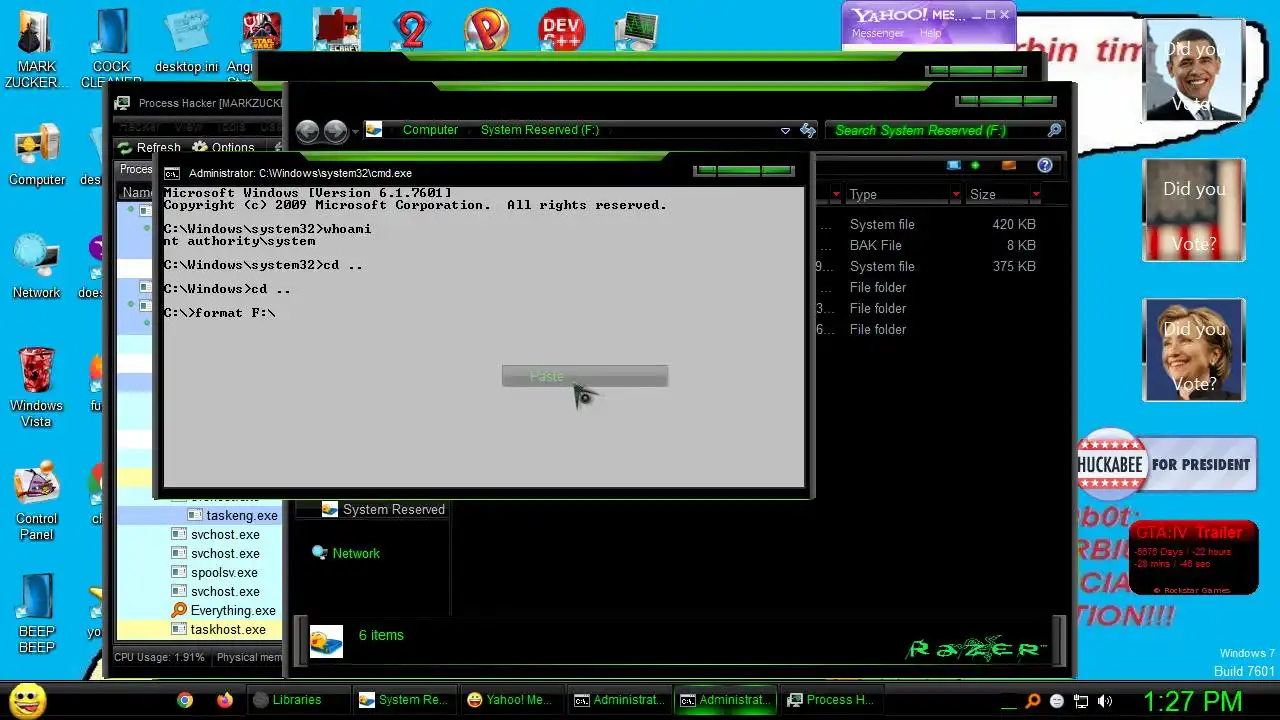Click the Dev-C++ desktop icon
Image resolution: width=1280 pixels, height=720 pixels.
click(561, 30)
